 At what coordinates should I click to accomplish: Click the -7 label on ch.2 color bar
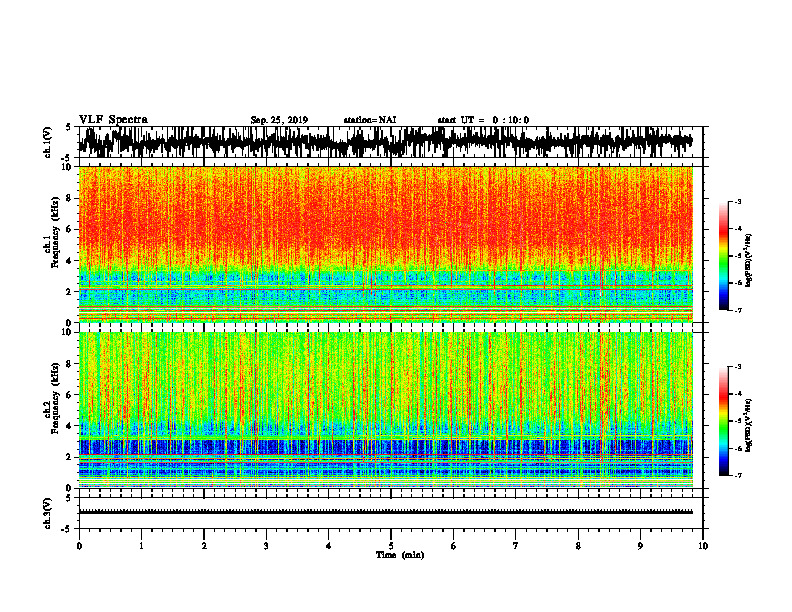coord(738,475)
